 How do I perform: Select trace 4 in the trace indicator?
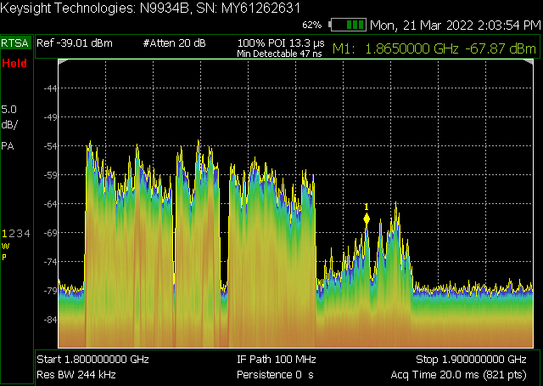click(x=27, y=234)
